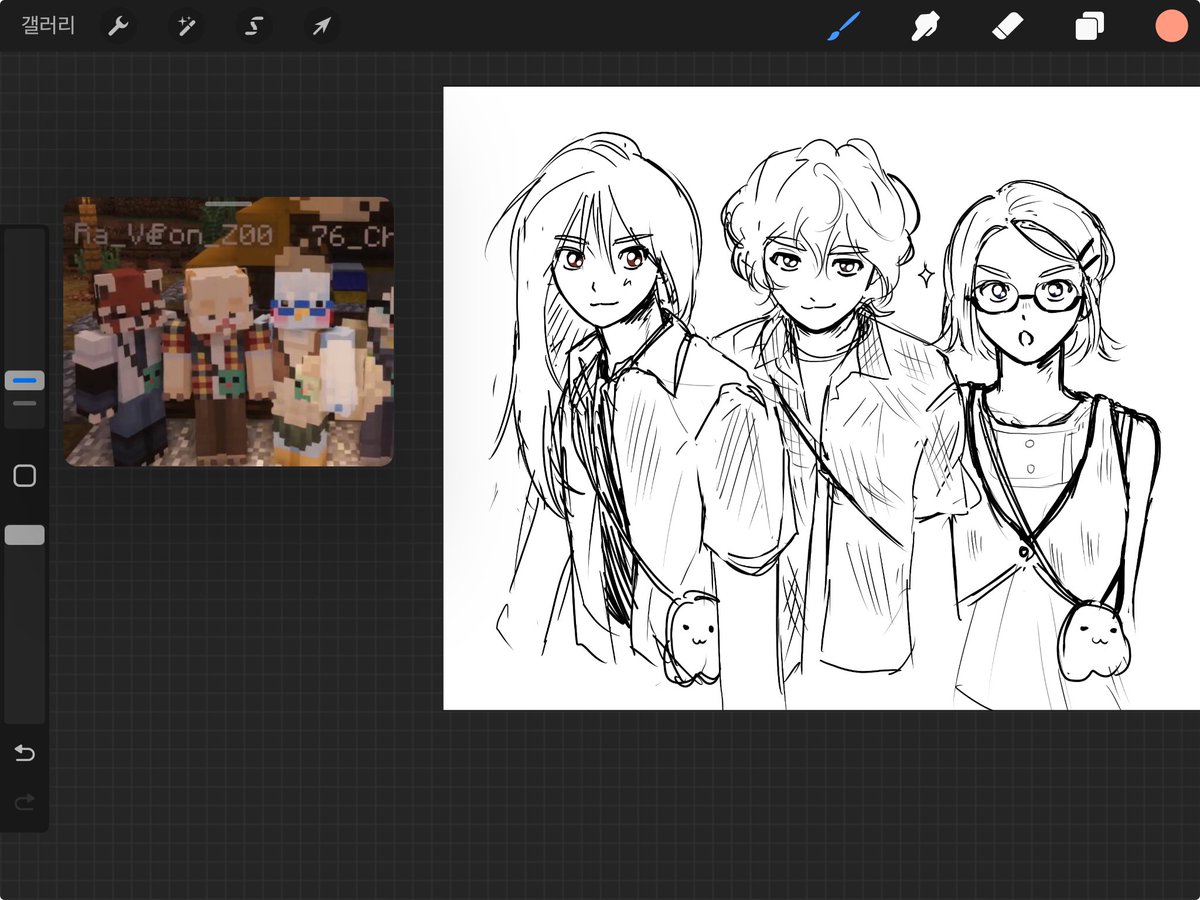
Task: Open the Gallery (갤러리) button
Action: point(48,26)
